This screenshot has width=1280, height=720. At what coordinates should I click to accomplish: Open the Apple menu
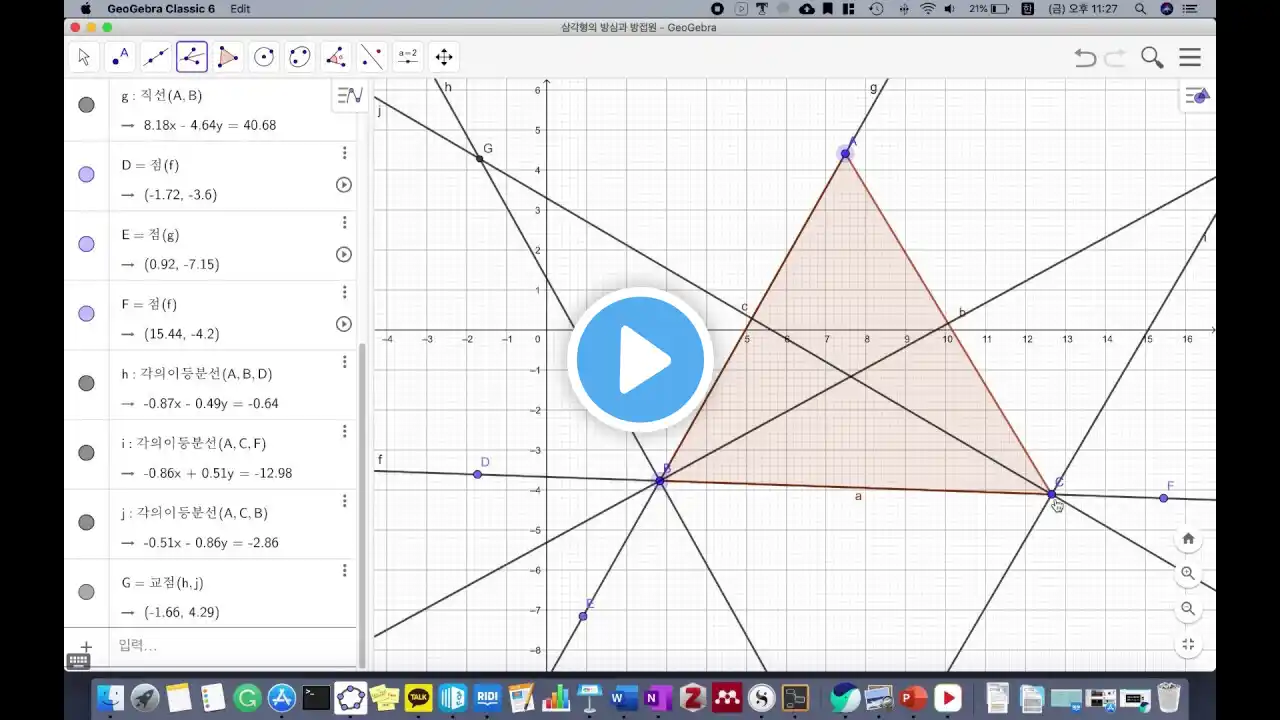pyautogui.click(x=86, y=8)
